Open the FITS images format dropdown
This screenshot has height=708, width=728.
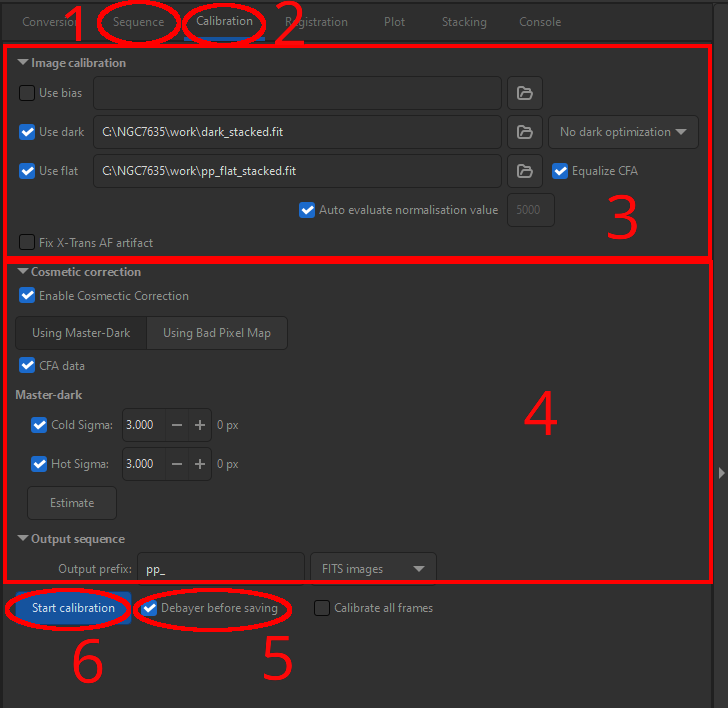coord(372,569)
